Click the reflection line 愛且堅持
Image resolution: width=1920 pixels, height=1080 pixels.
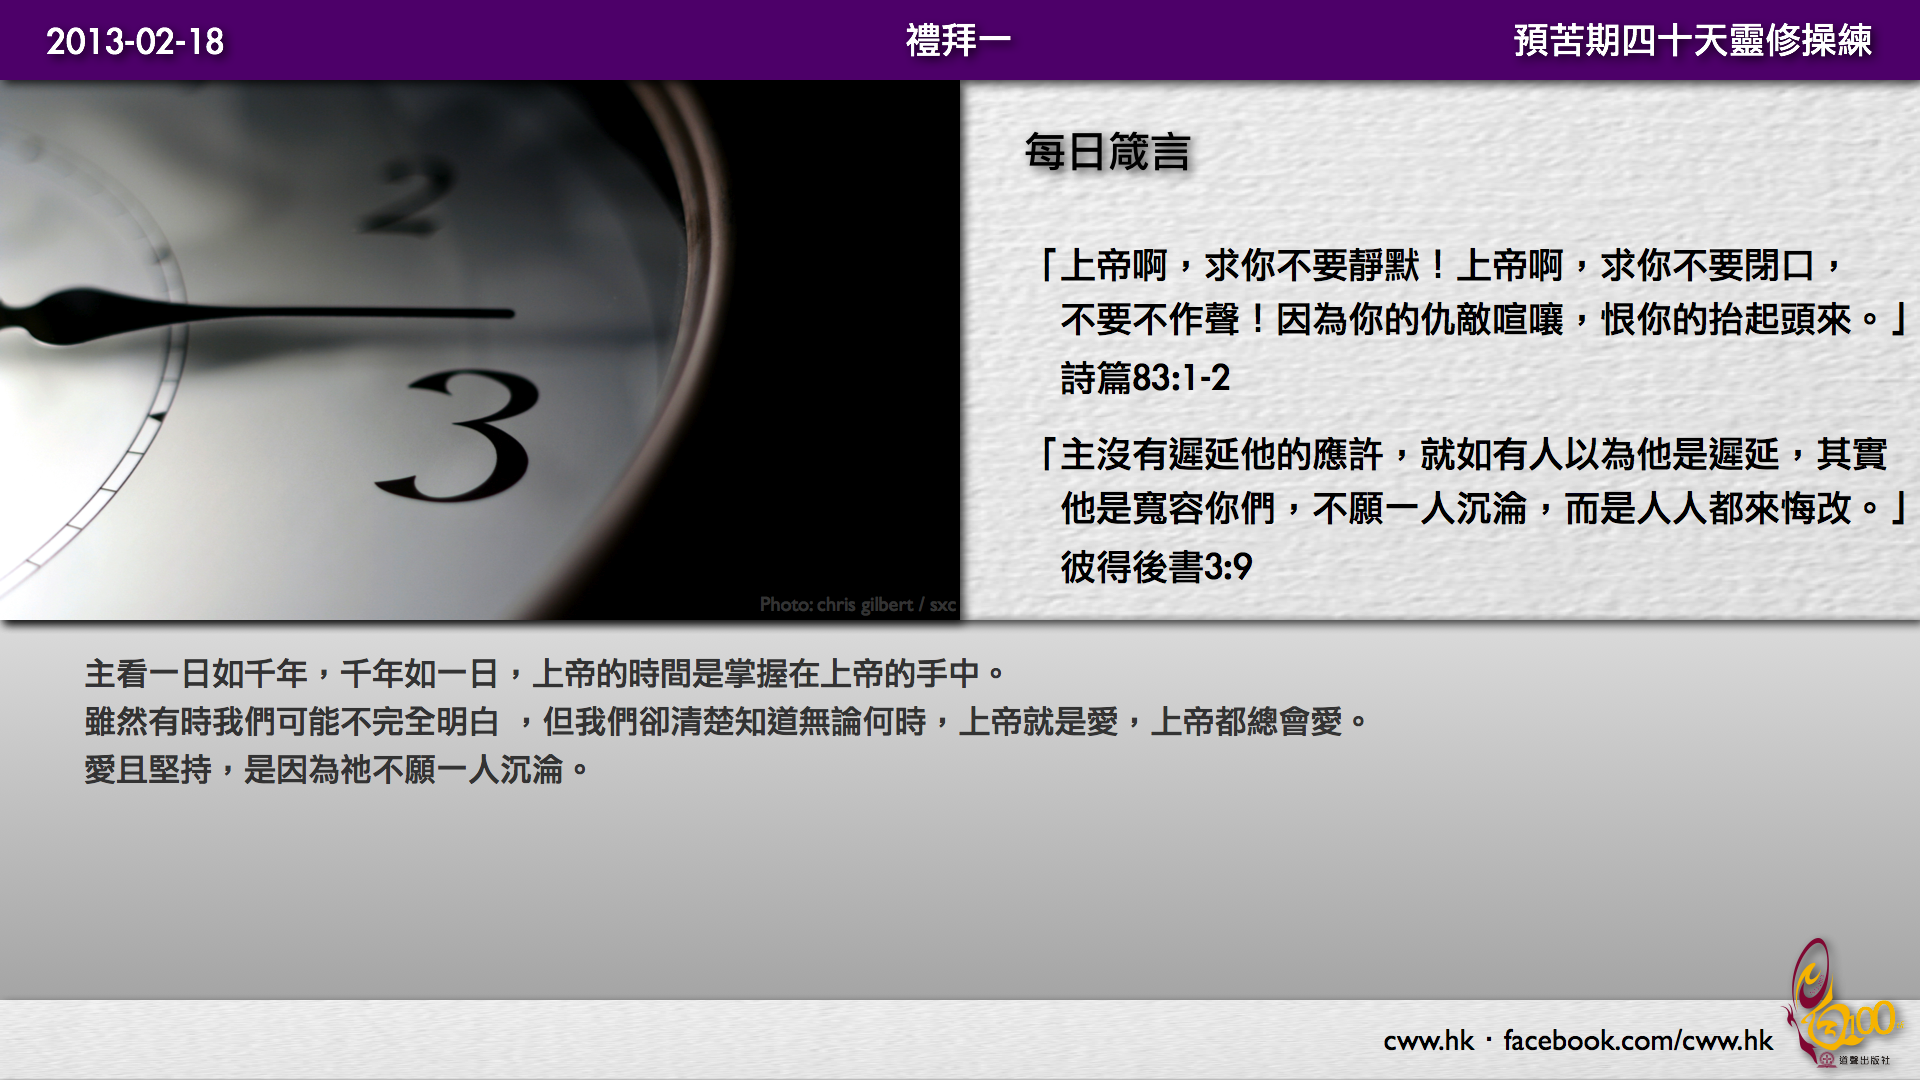pos(337,770)
